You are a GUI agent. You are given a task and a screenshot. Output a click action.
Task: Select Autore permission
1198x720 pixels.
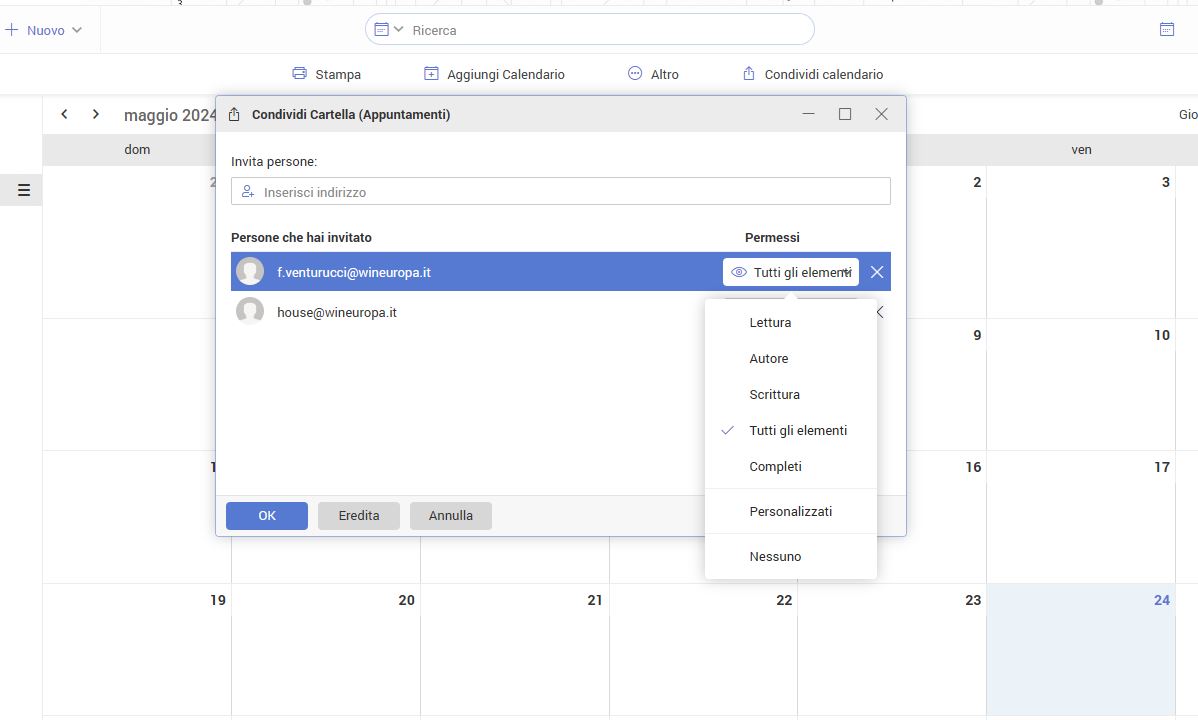pyautogui.click(x=768, y=359)
